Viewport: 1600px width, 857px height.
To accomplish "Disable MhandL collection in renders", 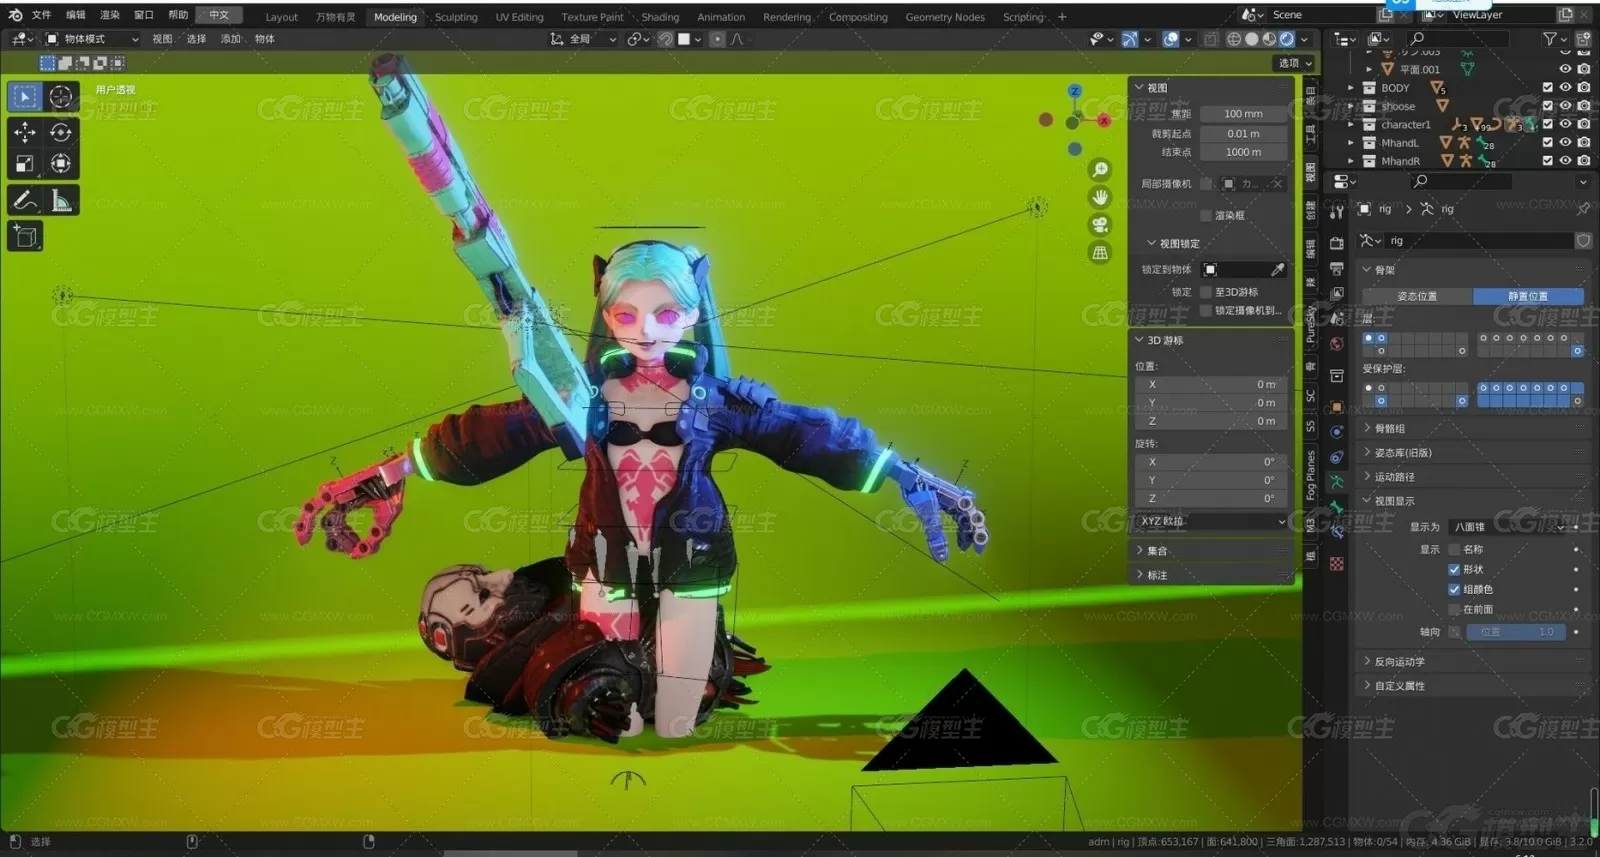I will (1584, 142).
